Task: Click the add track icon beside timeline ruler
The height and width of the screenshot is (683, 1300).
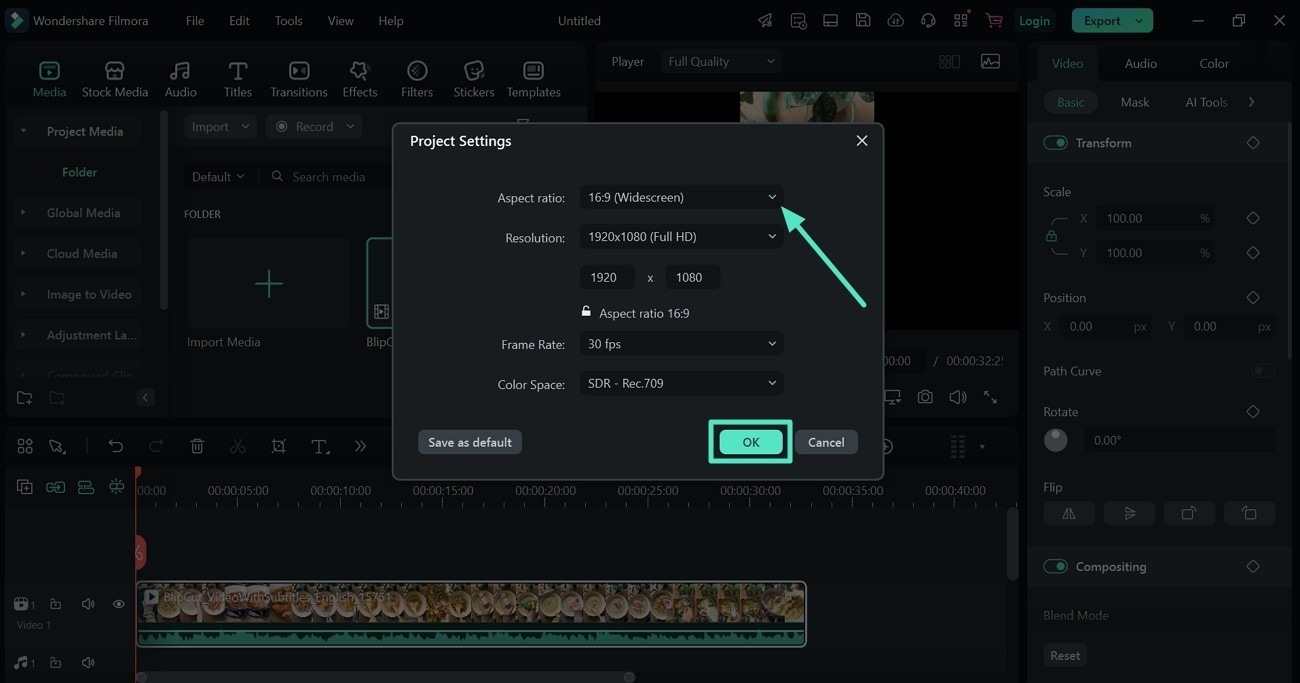Action: [x=25, y=487]
